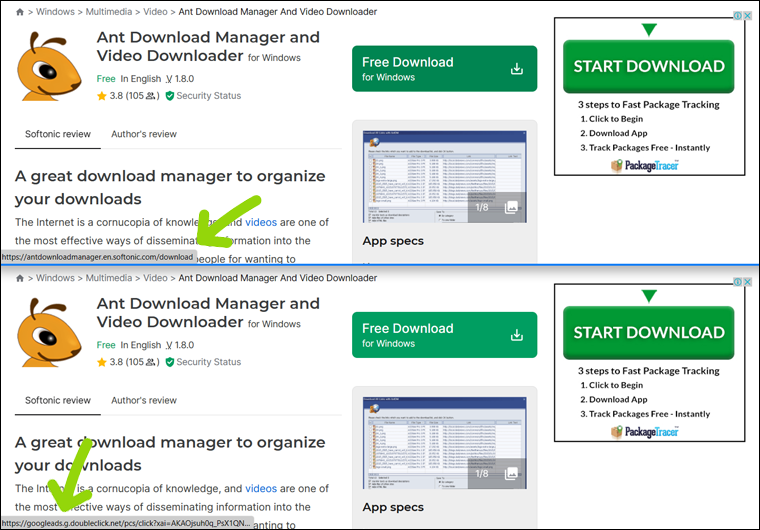Viewport: 760px width, 530px height.
Task: Select the Author's review tab in the bottom panel
Action: (144, 401)
